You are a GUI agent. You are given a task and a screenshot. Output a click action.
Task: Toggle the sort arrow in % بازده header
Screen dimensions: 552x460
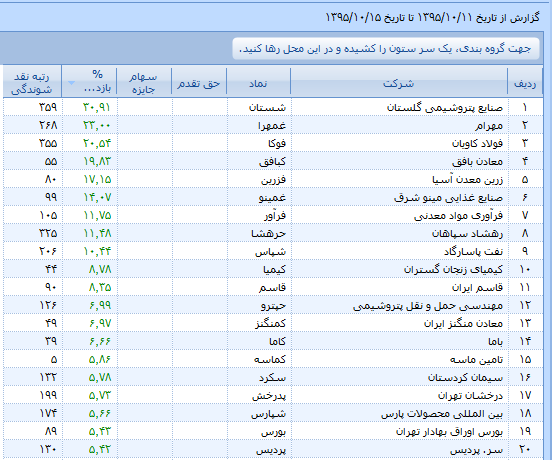pyautogui.click(x=71, y=83)
